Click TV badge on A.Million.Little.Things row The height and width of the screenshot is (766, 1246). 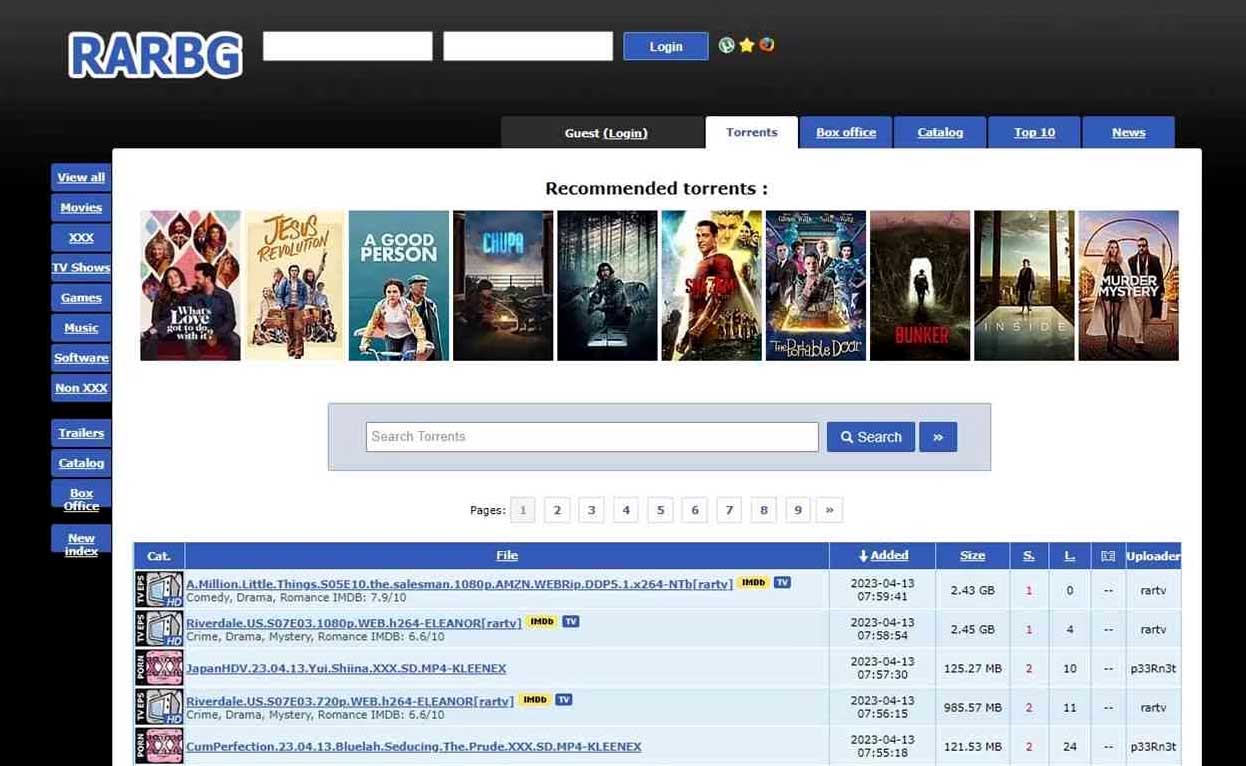click(x=782, y=583)
